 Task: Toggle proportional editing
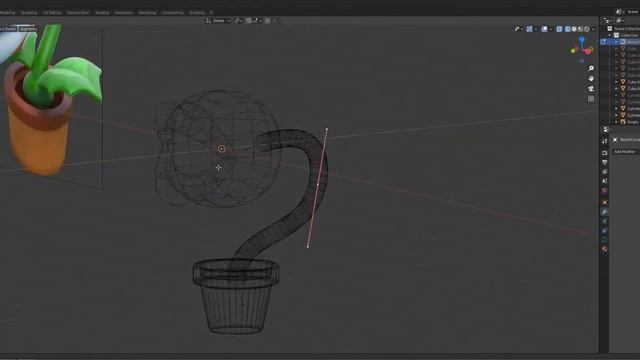point(267,20)
